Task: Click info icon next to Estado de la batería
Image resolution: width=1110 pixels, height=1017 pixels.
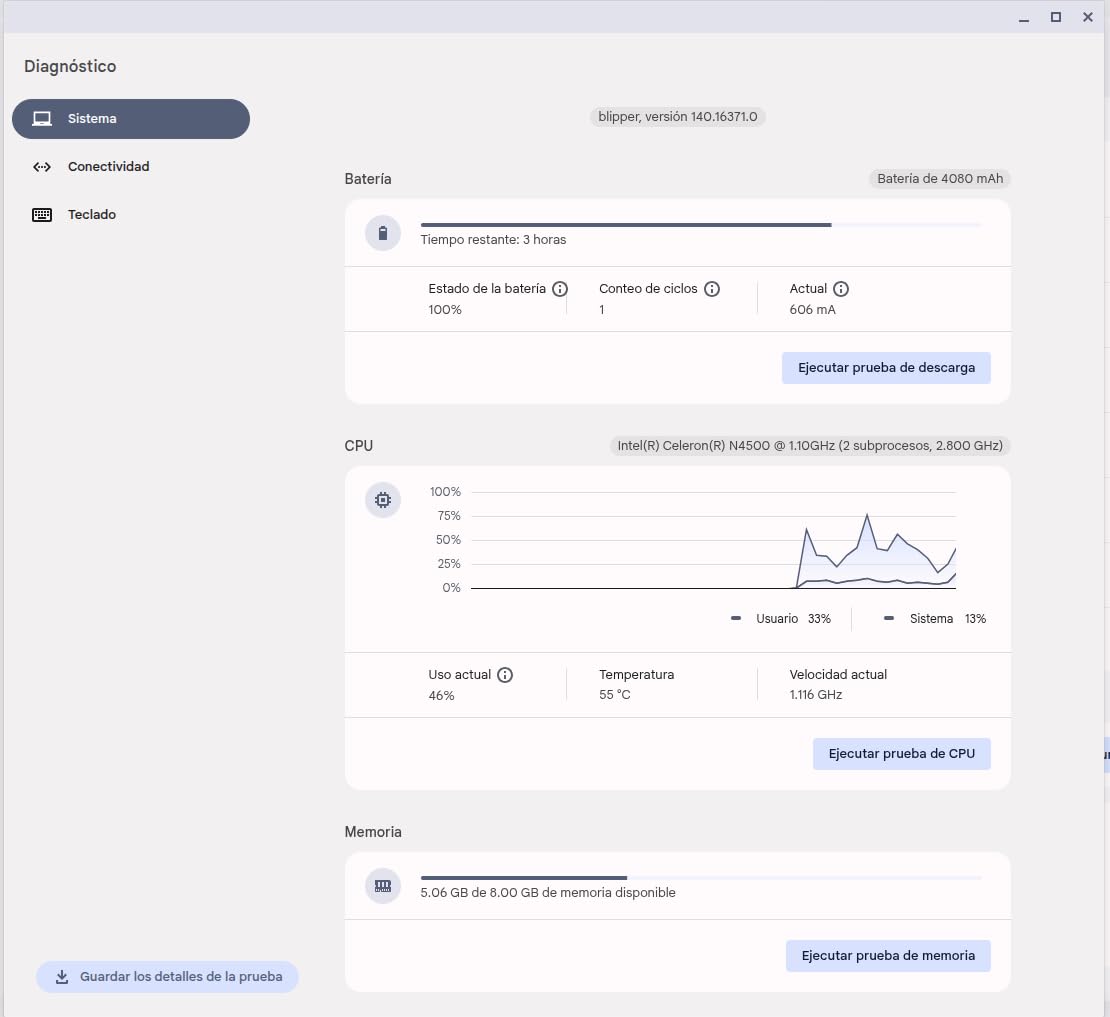Action: 560,289
